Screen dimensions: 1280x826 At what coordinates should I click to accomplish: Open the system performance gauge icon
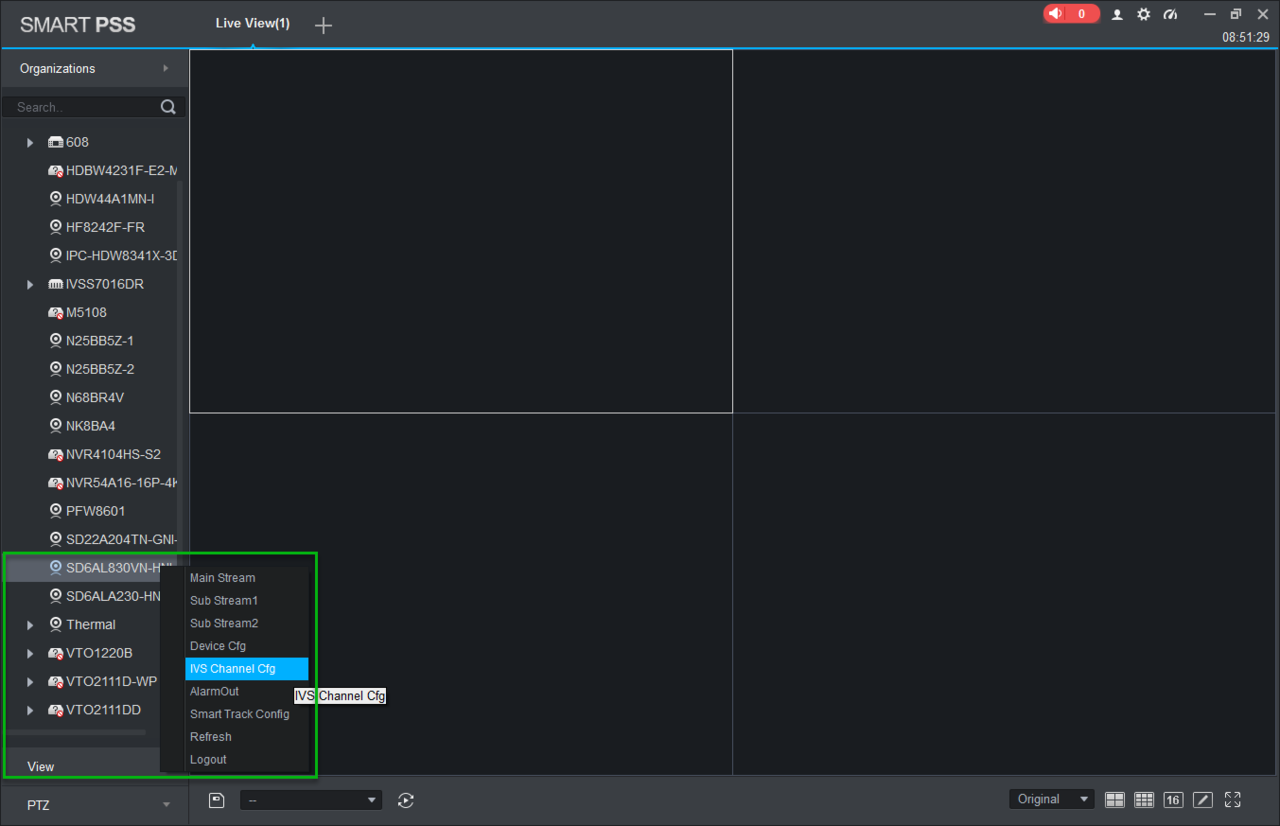click(x=1170, y=15)
